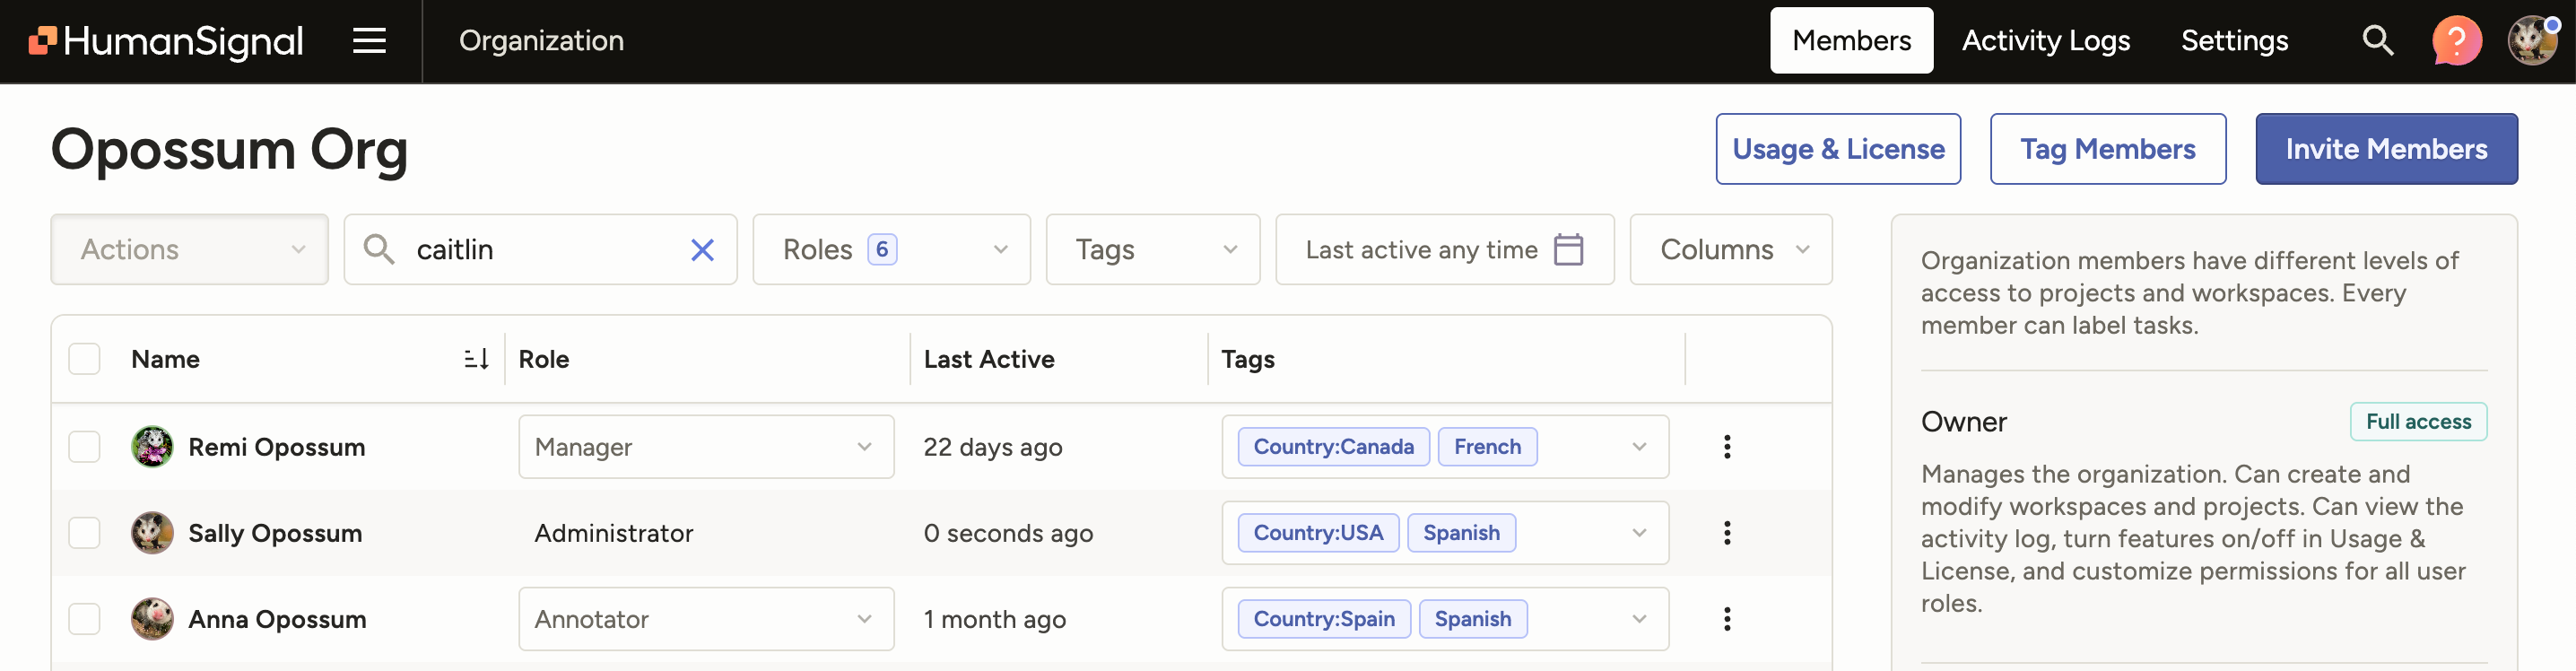Clear the caitlin search text

coord(702,250)
